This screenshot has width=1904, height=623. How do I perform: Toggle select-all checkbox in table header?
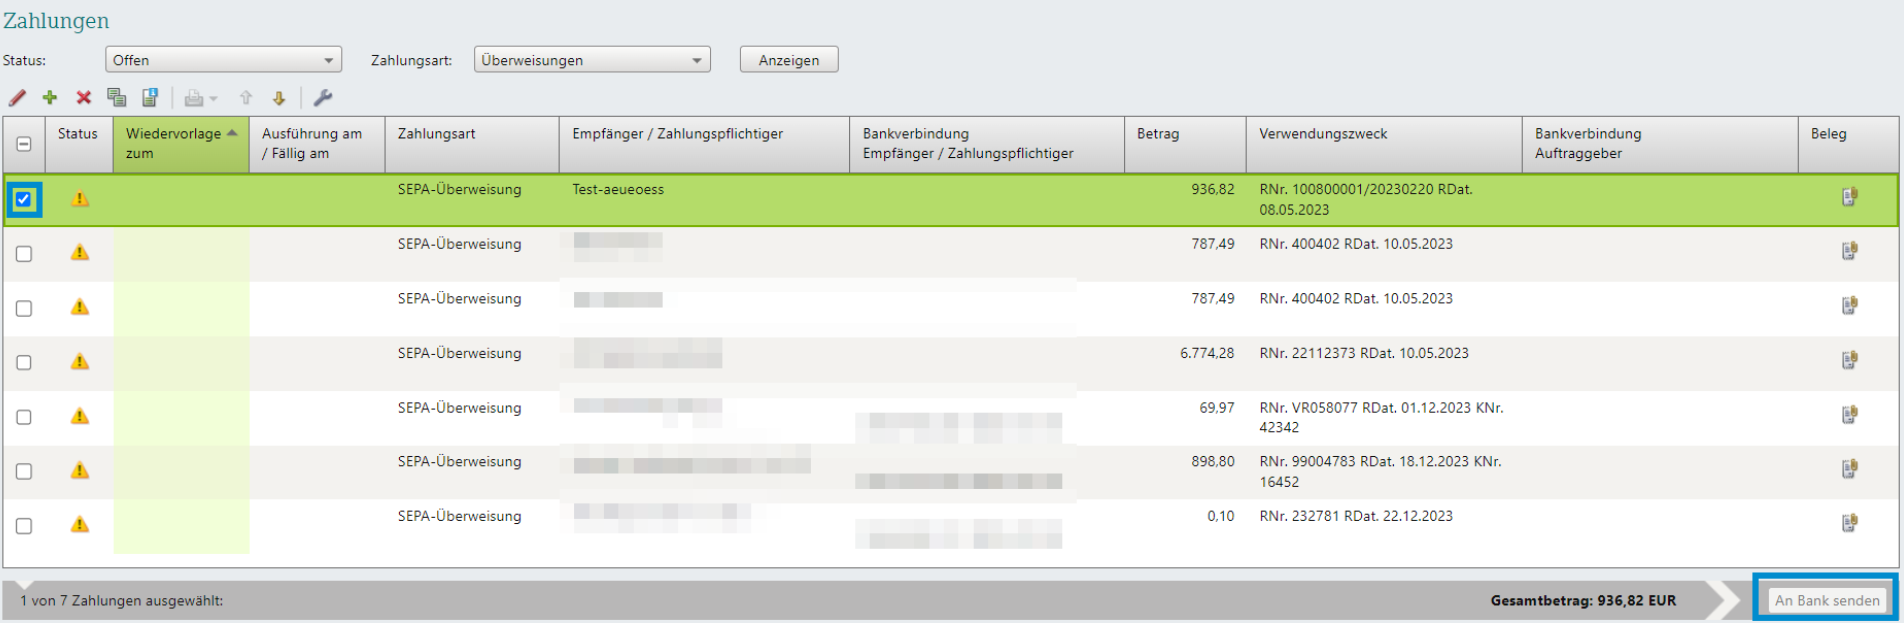(24, 144)
